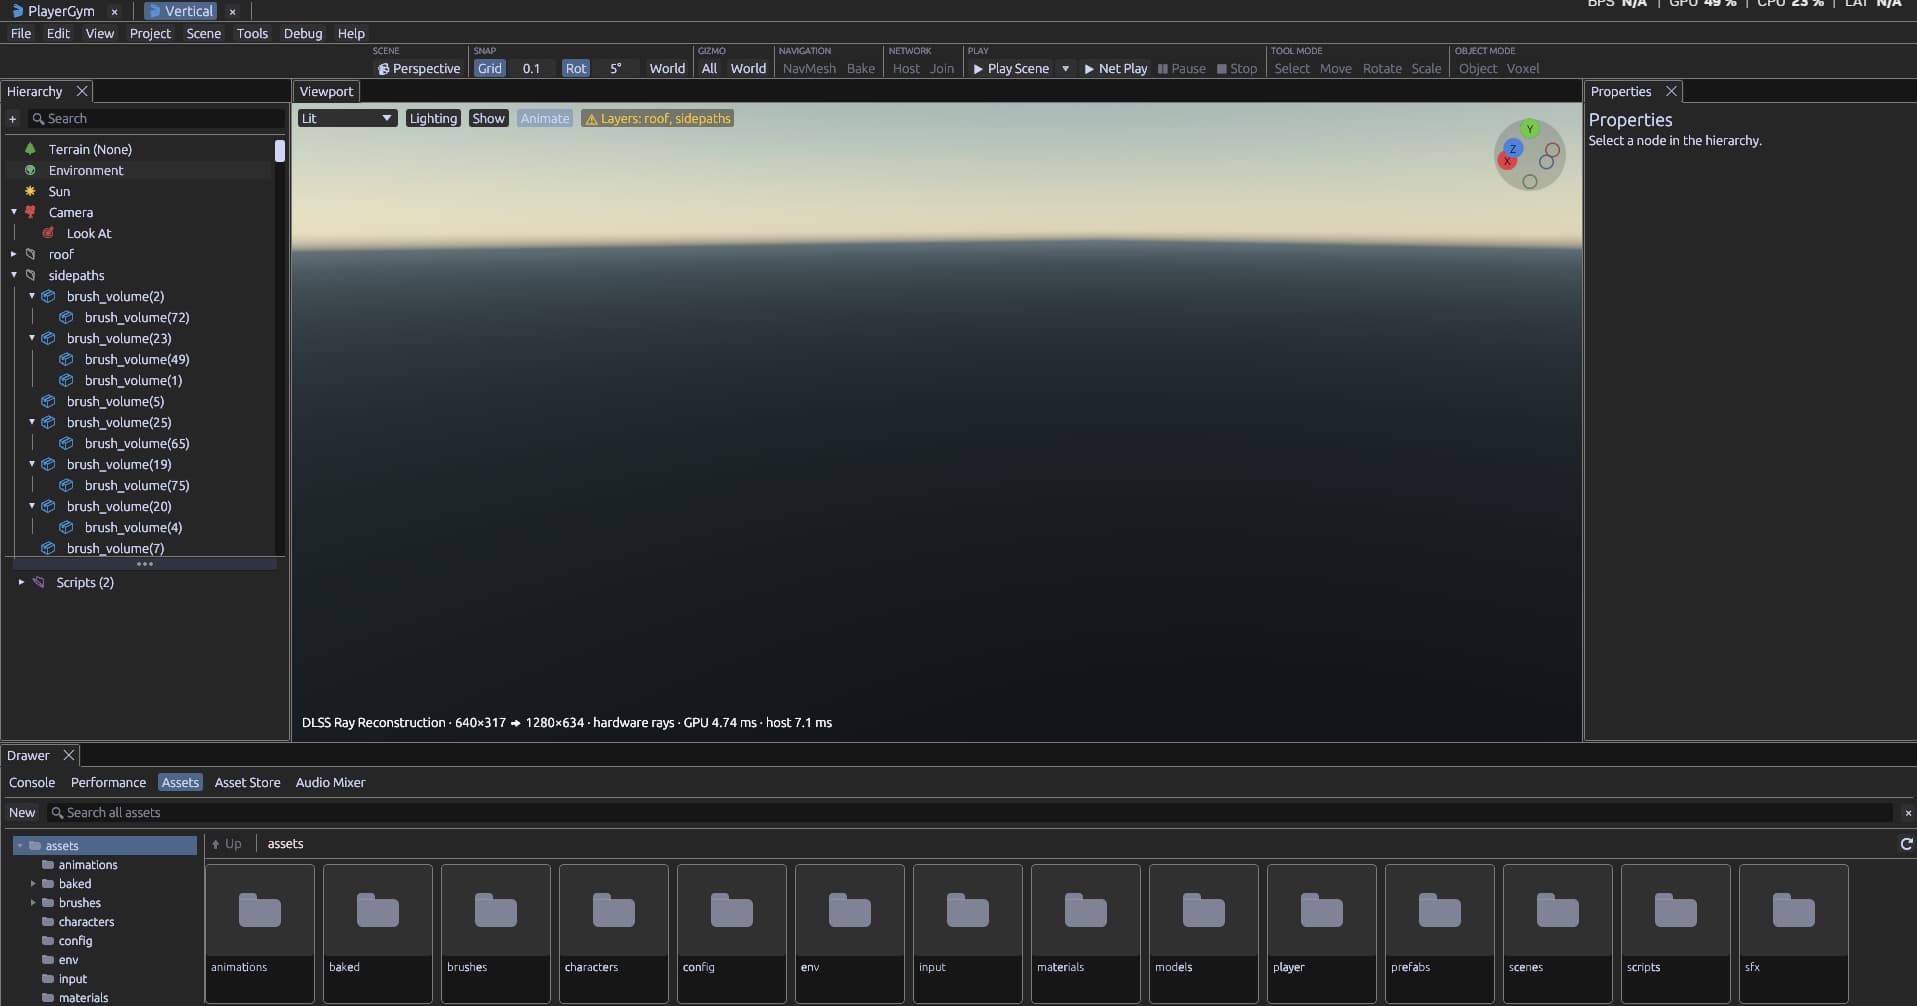This screenshot has width=1917, height=1006.
Task: Switch to the Console tab
Action: 32,783
